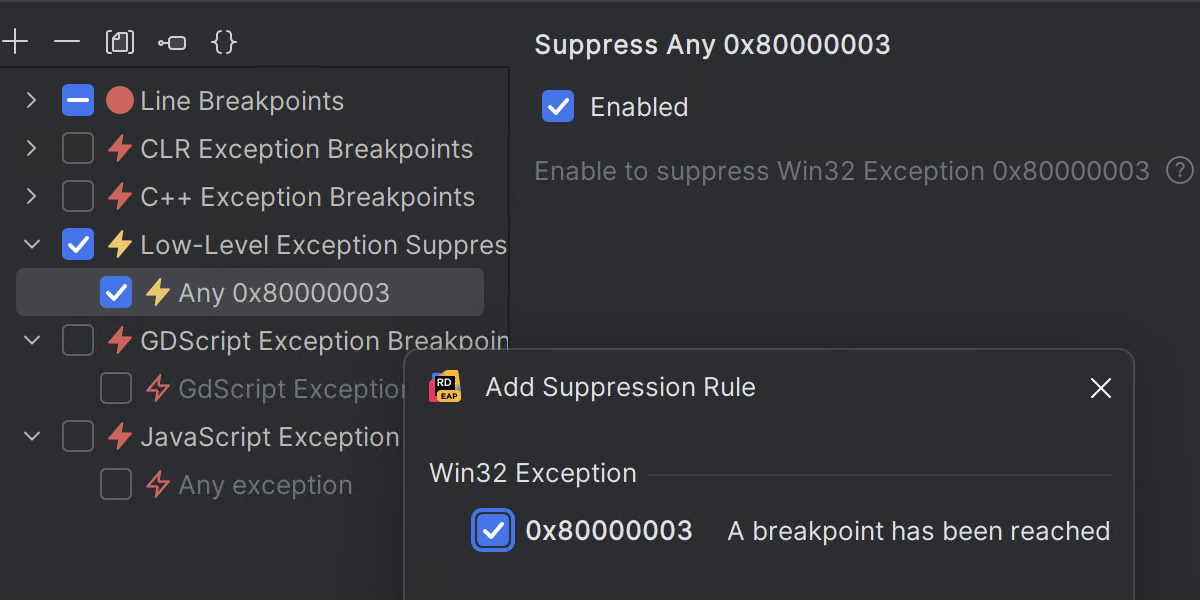The image size is (1200, 600).
Task: Click the red Line Breakpoints circle icon
Action: point(120,100)
